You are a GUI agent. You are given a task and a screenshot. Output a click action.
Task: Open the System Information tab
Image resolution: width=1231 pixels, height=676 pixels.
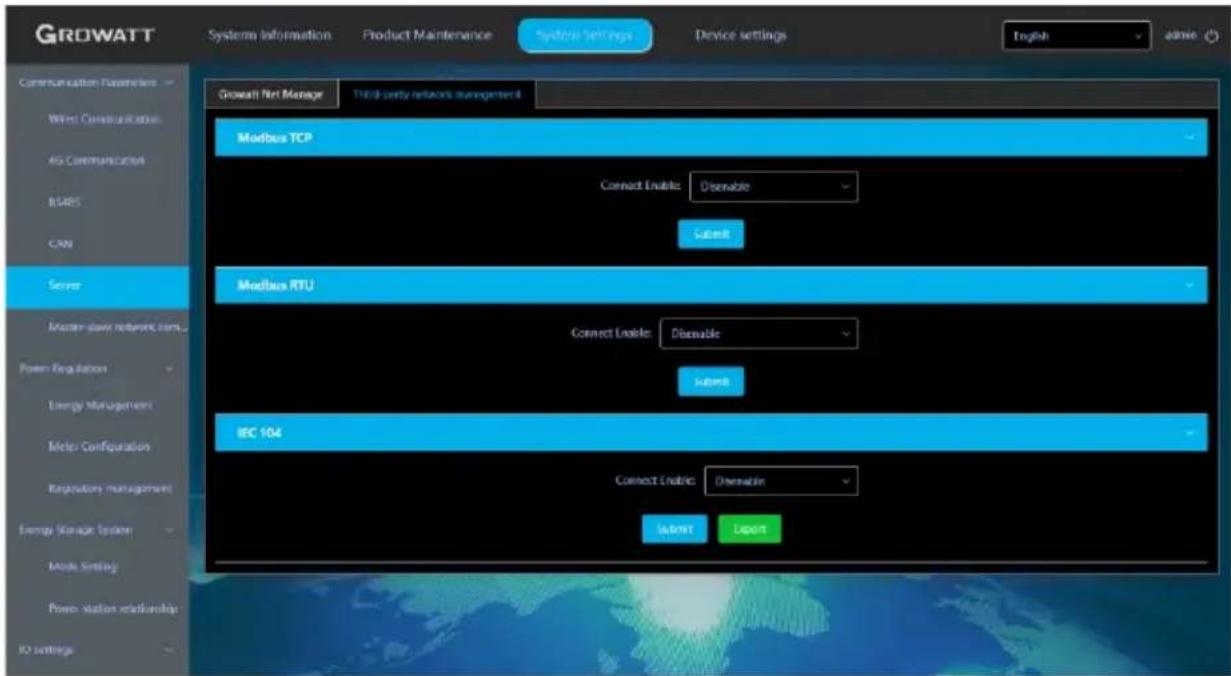point(269,36)
